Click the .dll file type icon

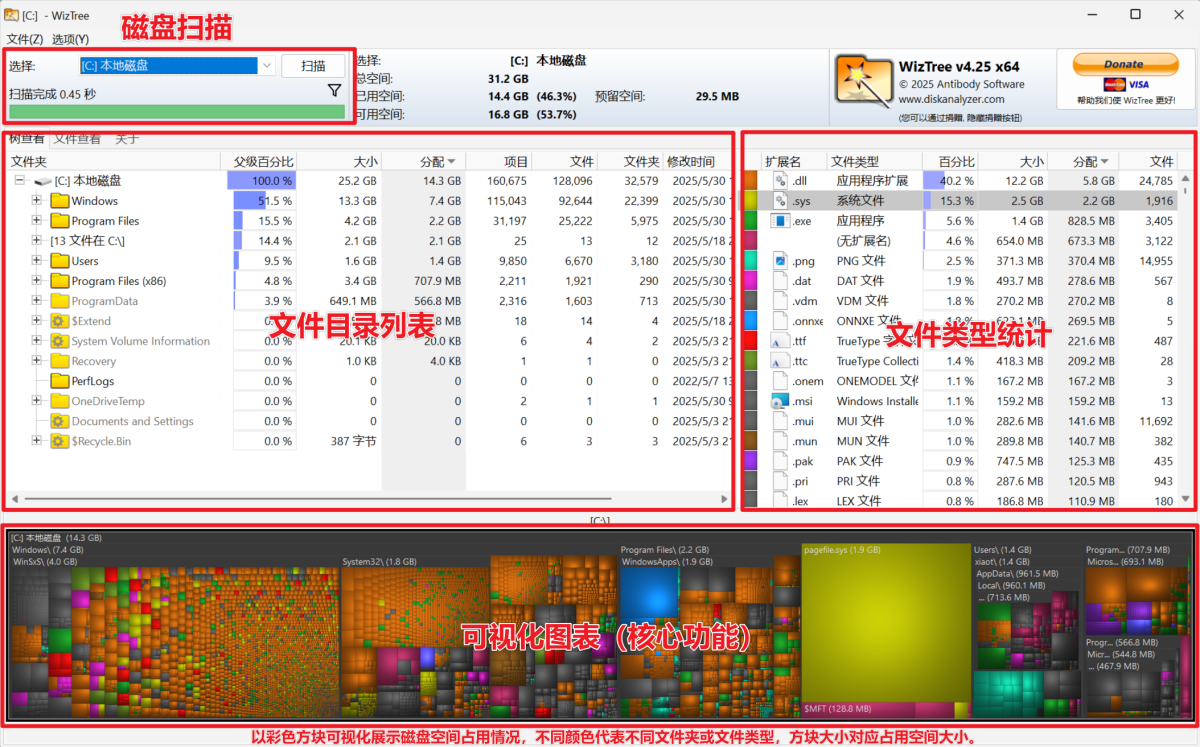tap(780, 181)
